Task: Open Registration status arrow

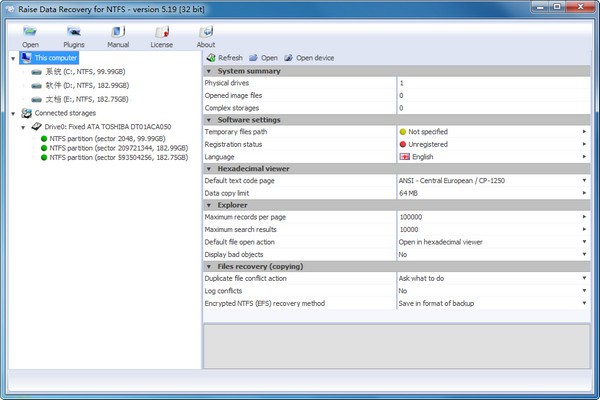Action: [x=584, y=144]
